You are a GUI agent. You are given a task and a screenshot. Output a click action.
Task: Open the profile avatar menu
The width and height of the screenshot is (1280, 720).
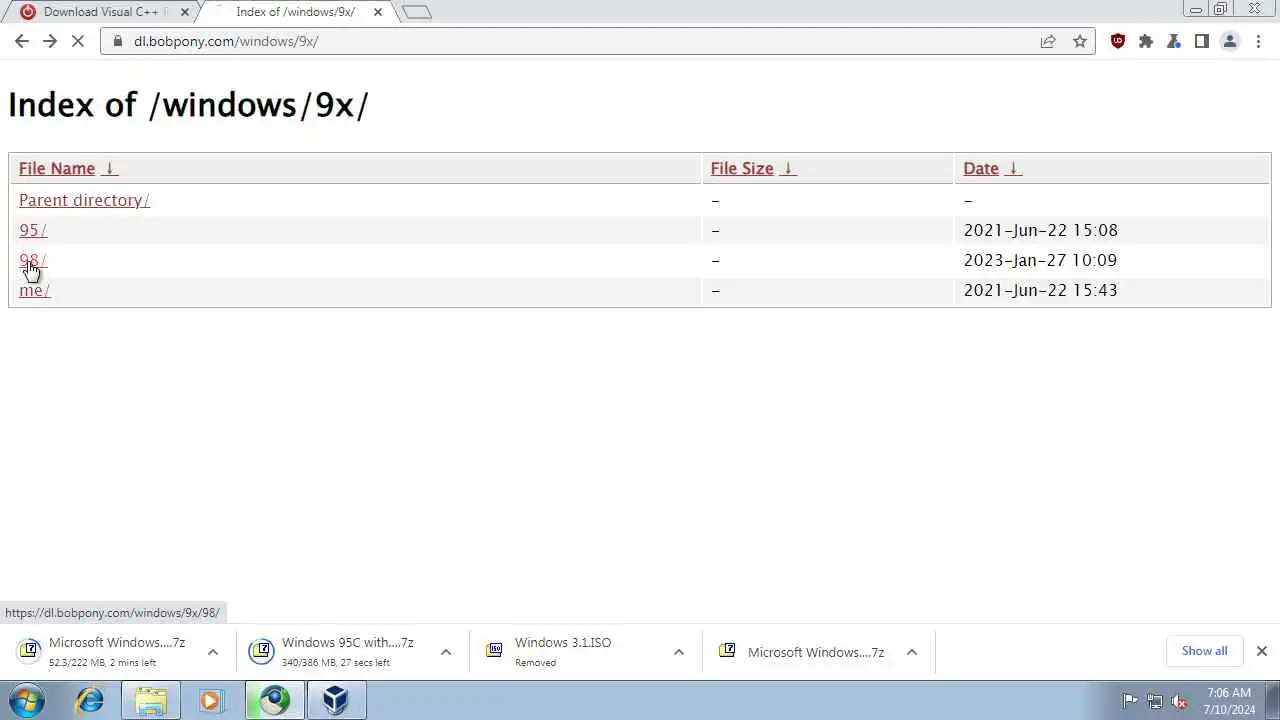[x=1230, y=41]
